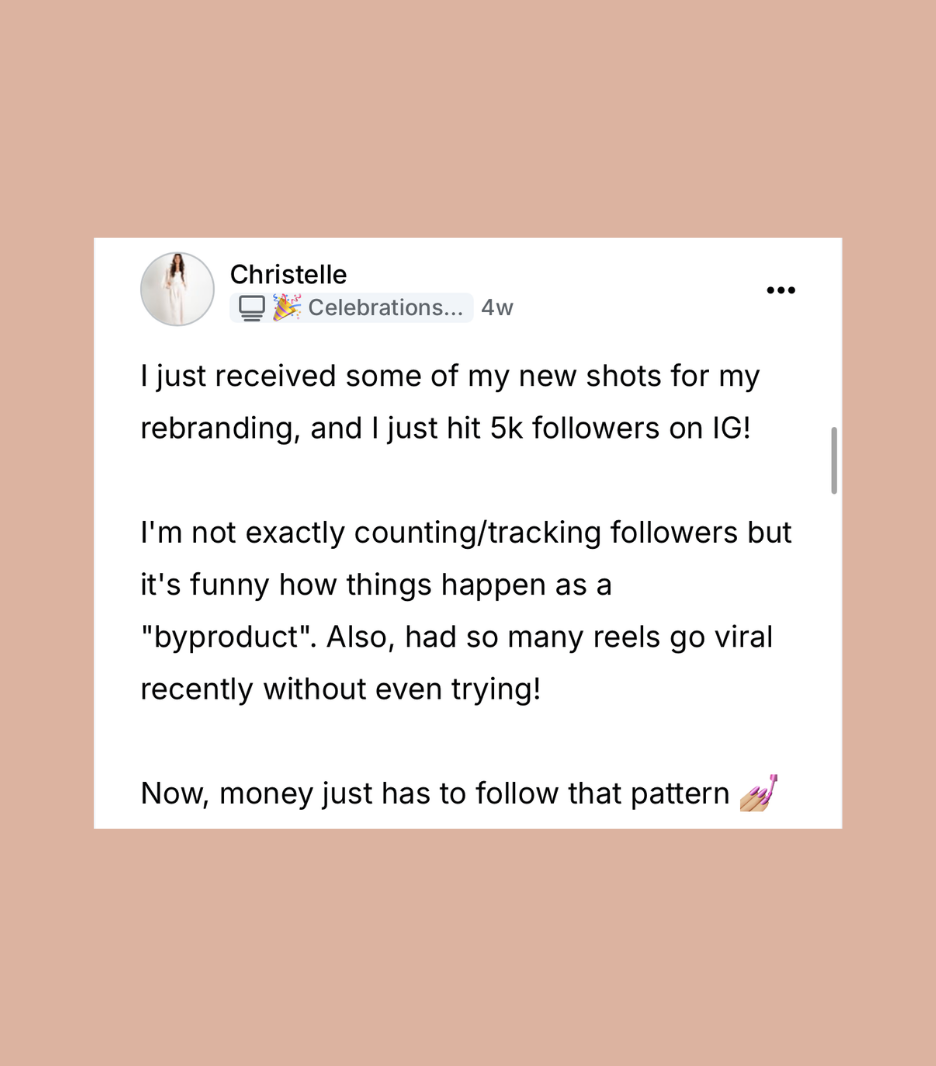Image resolution: width=936 pixels, height=1066 pixels.
Task: Click the party popper emoji icon
Action: (x=287, y=307)
